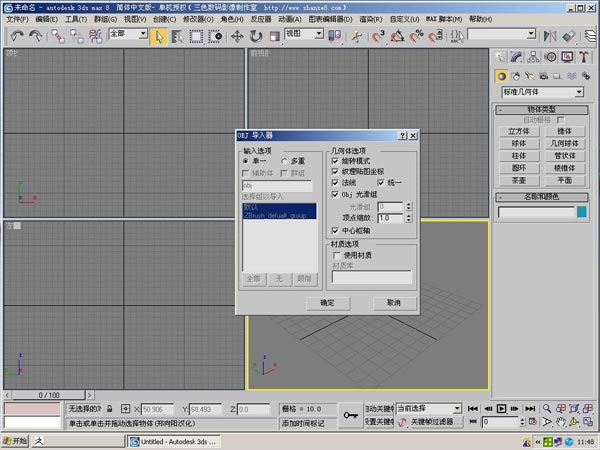Collapse the 物体类型 rollout
This screenshot has width=600, height=450.
pos(542,110)
